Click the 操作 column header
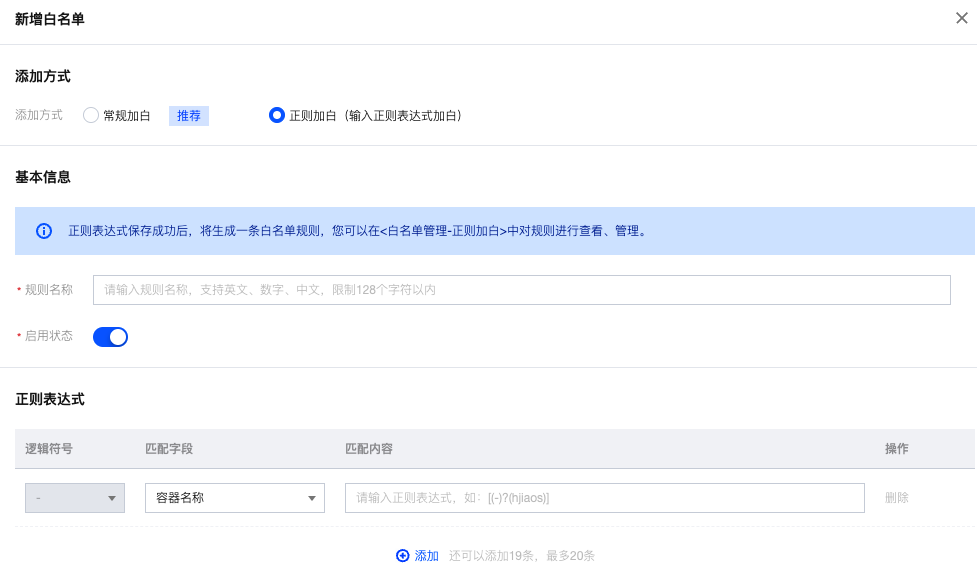 [896, 449]
